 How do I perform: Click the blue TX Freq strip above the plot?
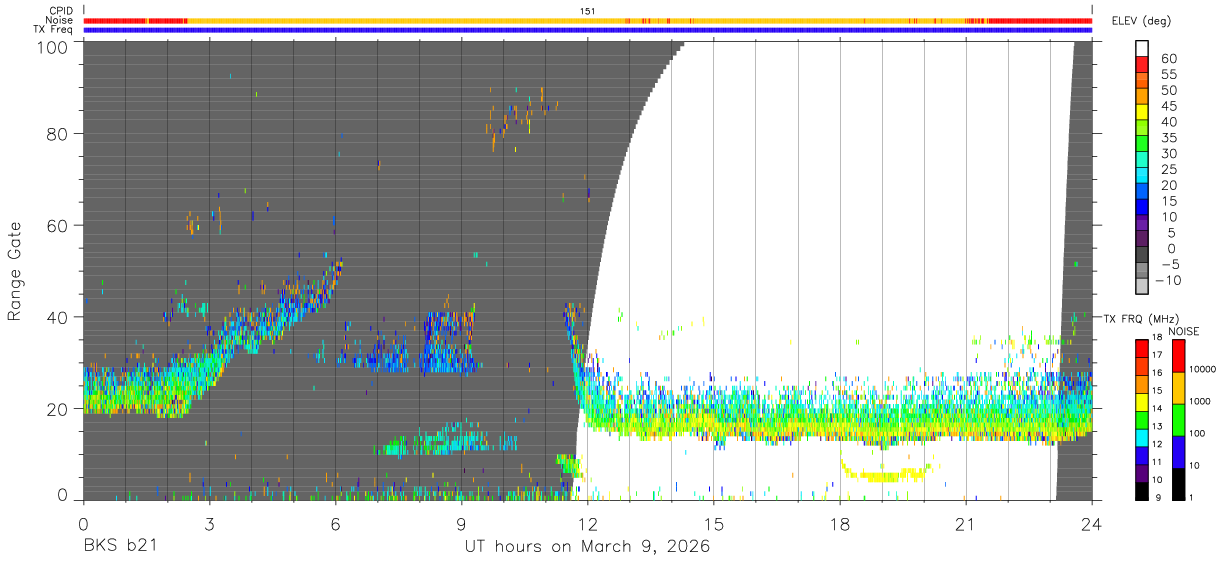[588, 30]
